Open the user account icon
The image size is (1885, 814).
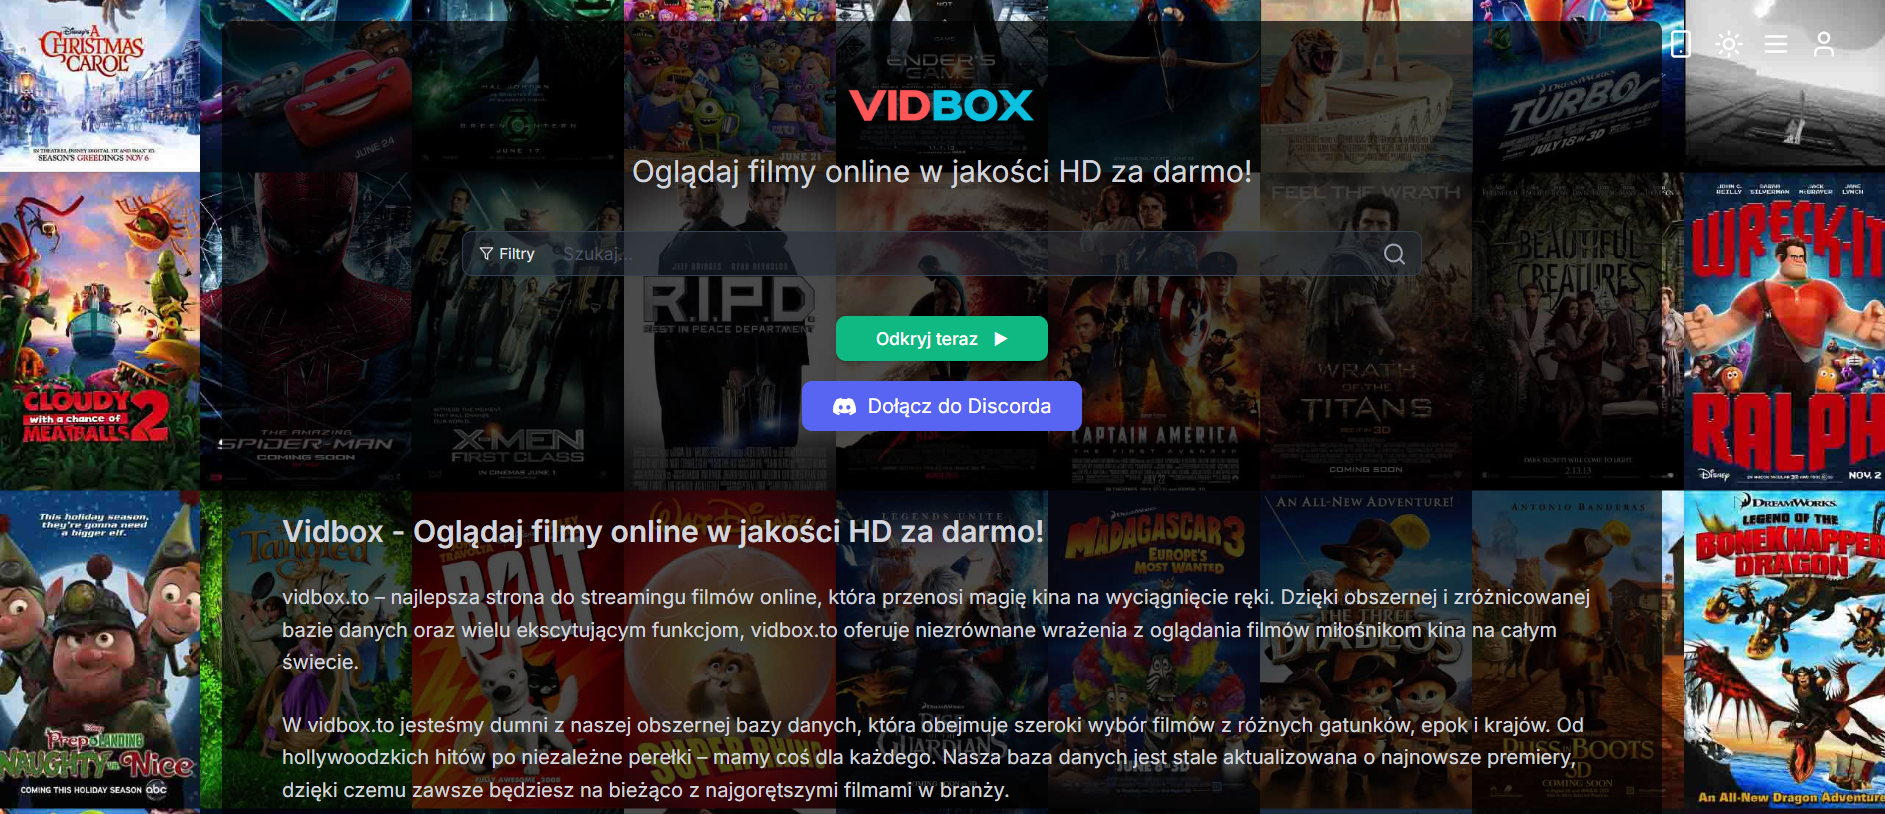tap(1824, 44)
